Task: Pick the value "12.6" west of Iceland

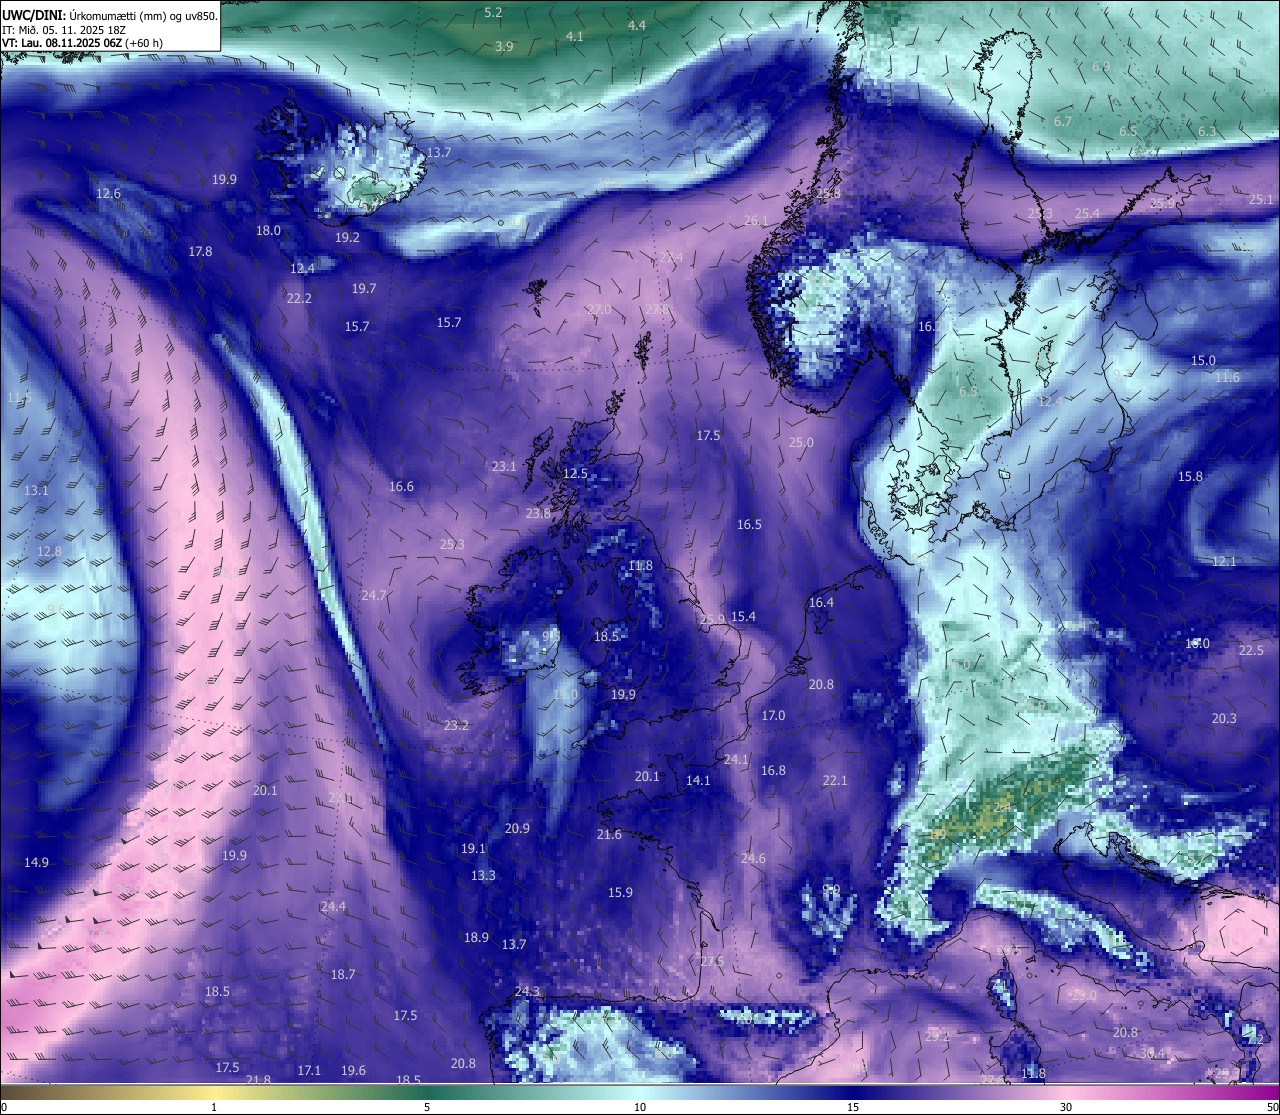Action: pyautogui.click(x=108, y=193)
